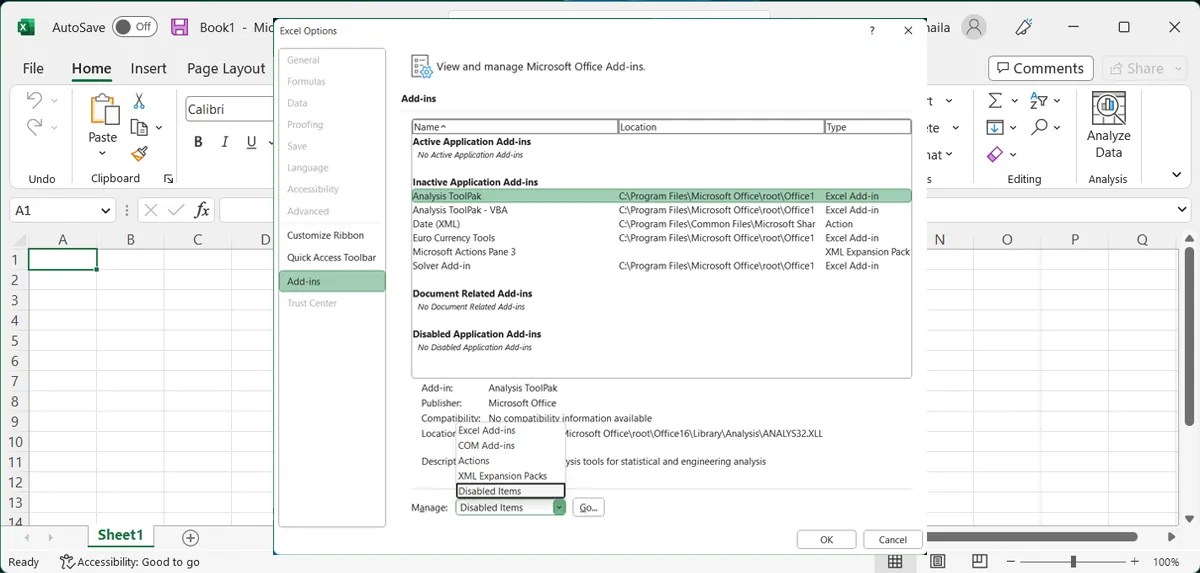Viewport: 1200px width, 573px height.
Task: Click the Sheet1 worksheet tab
Action: point(120,536)
